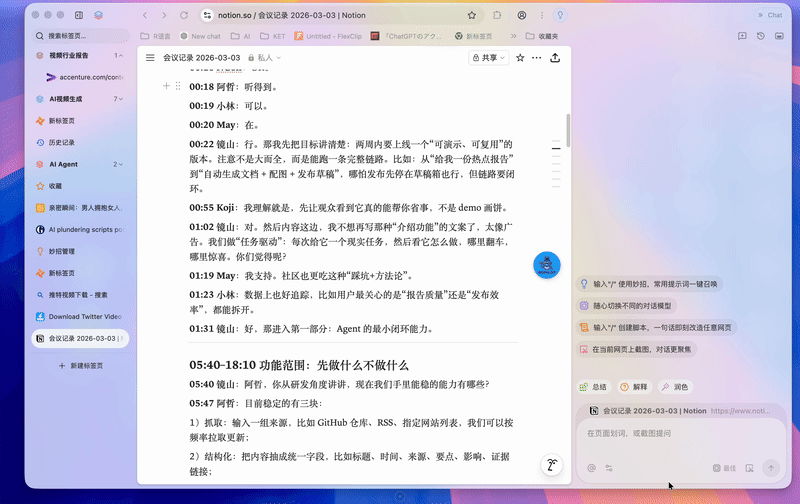Switch to AI plundering scripts tab

80,230
